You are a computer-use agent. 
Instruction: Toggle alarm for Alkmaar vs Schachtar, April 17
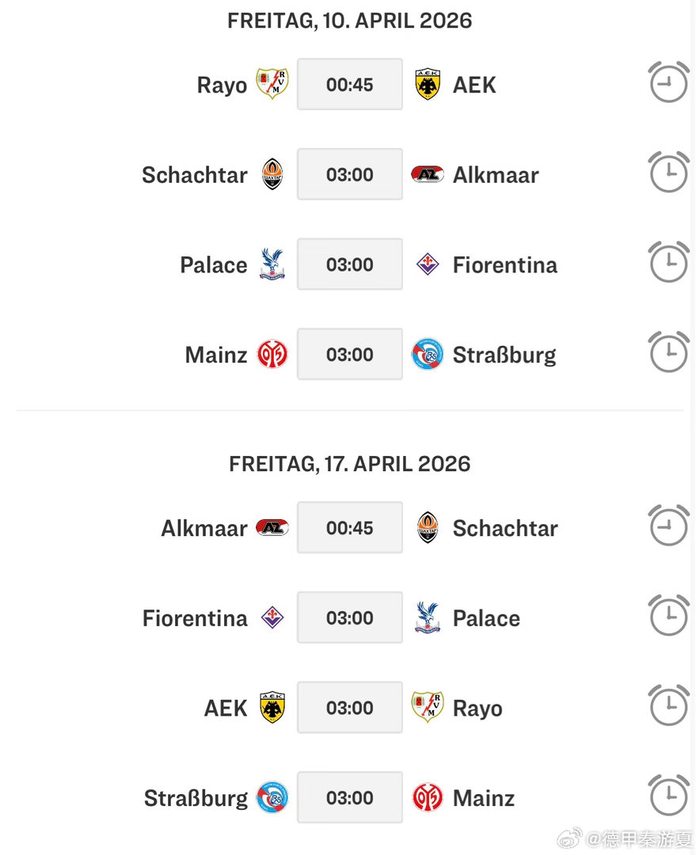coord(668,526)
